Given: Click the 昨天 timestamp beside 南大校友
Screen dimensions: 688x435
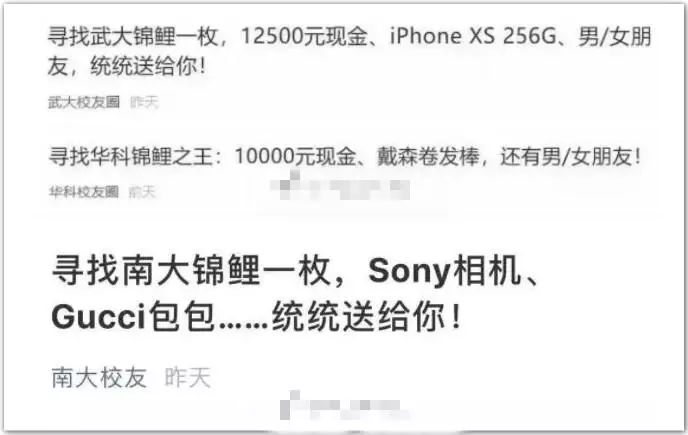Looking at the screenshot, I should pyautogui.click(x=188, y=377).
